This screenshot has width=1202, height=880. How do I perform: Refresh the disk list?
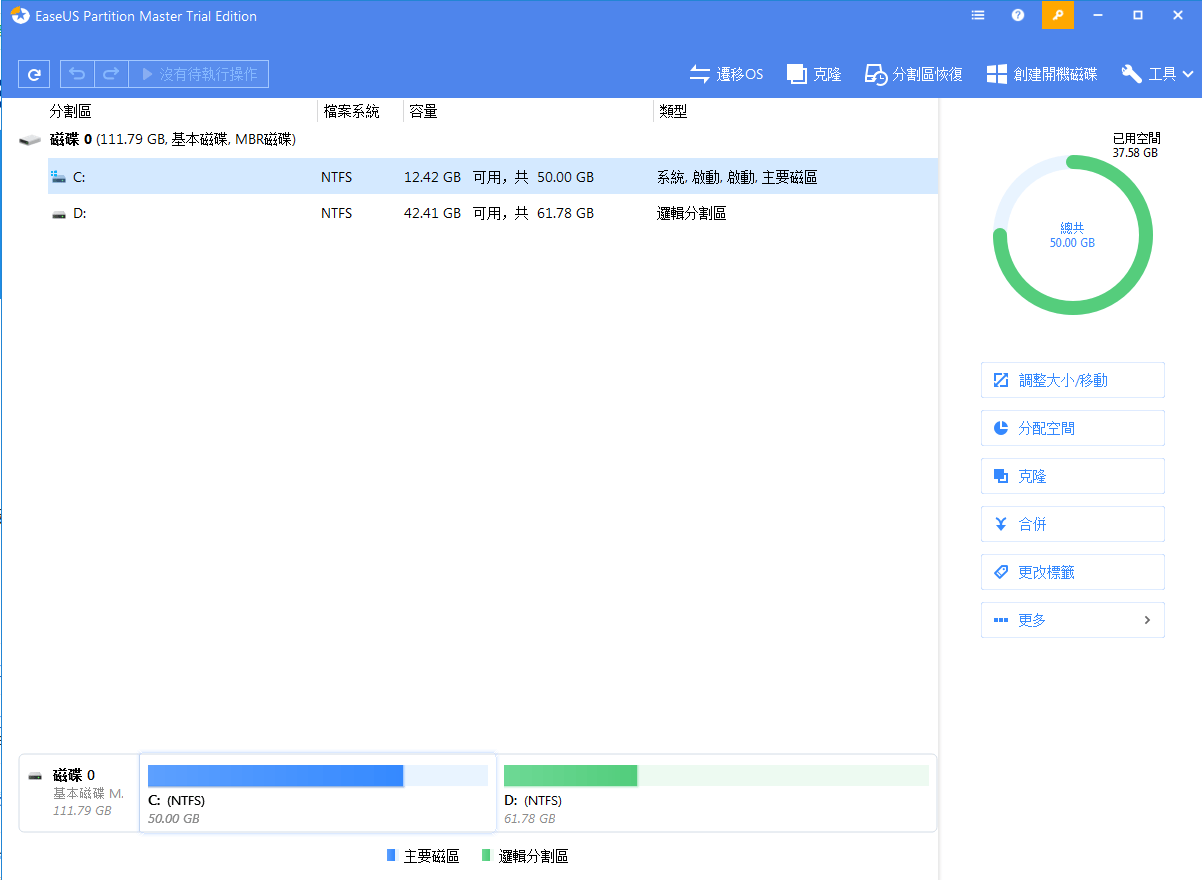[x=33, y=73]
